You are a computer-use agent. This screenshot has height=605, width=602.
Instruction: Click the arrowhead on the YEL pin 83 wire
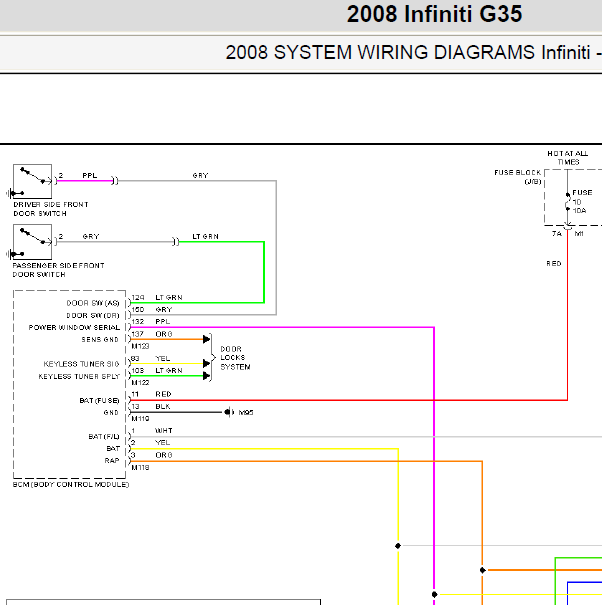pos(206,363)
